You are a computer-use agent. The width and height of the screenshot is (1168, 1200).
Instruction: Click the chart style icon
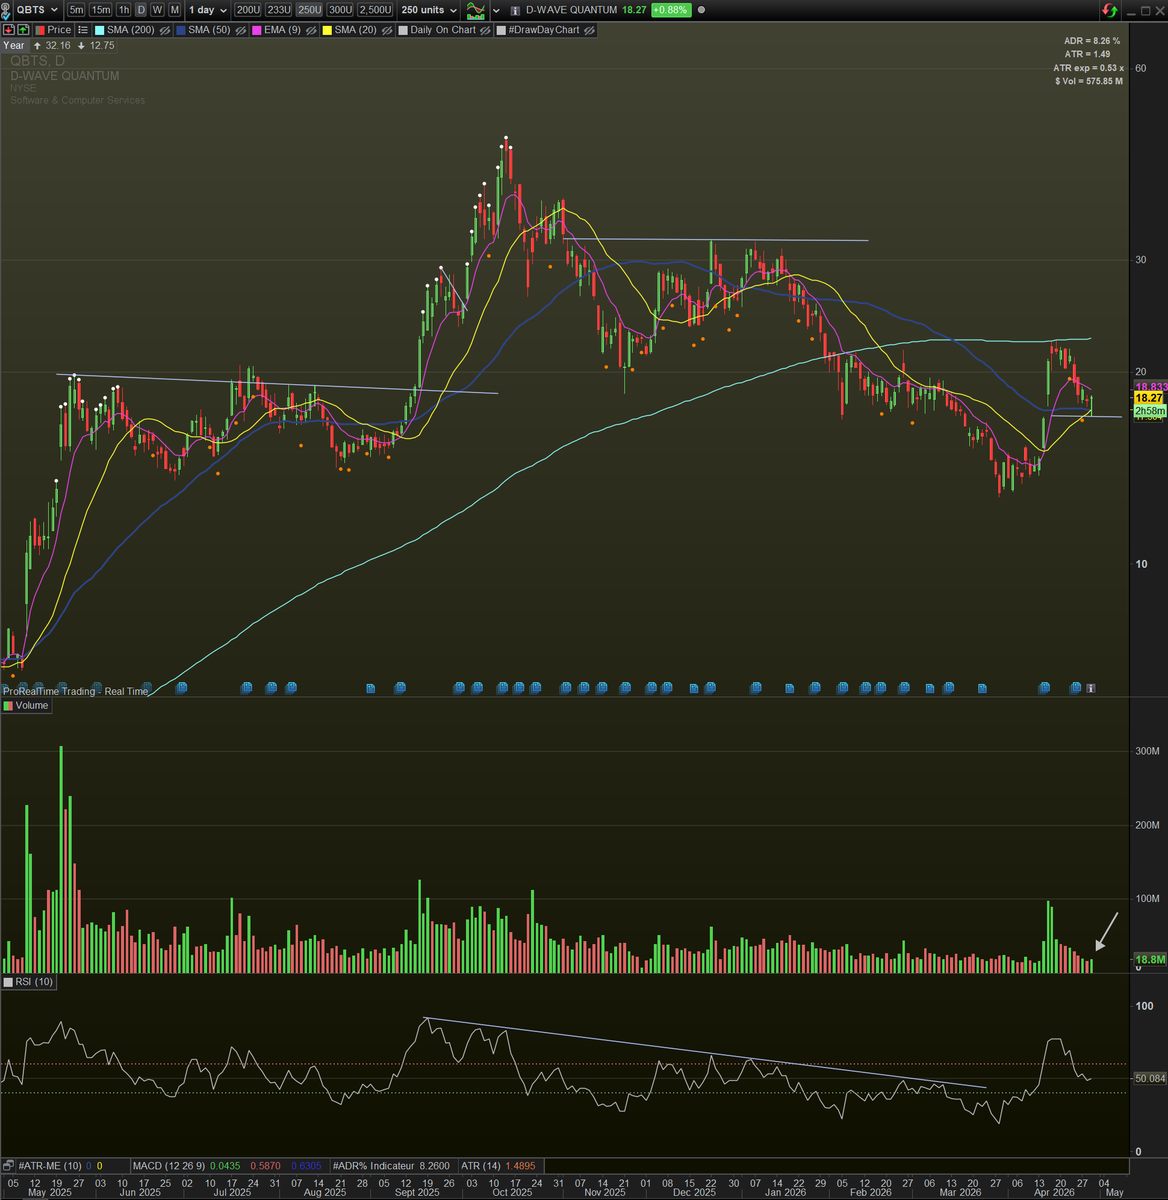[x=475, y=11]
